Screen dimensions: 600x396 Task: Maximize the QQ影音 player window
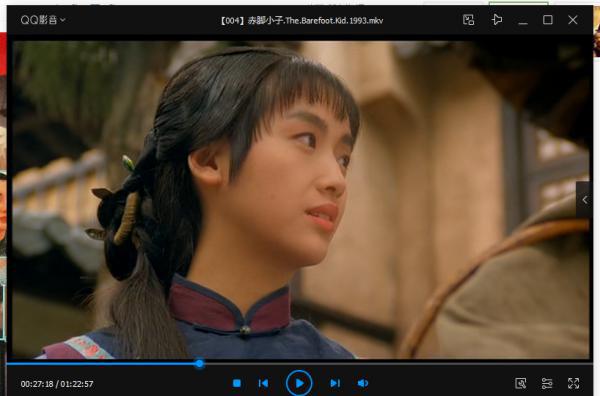tap(548, 20)
